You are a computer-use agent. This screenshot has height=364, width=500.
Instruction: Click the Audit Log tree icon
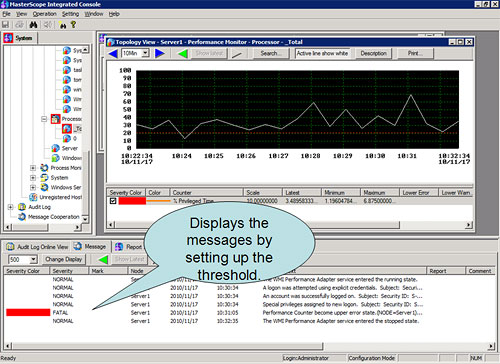[x=22, y=207]
